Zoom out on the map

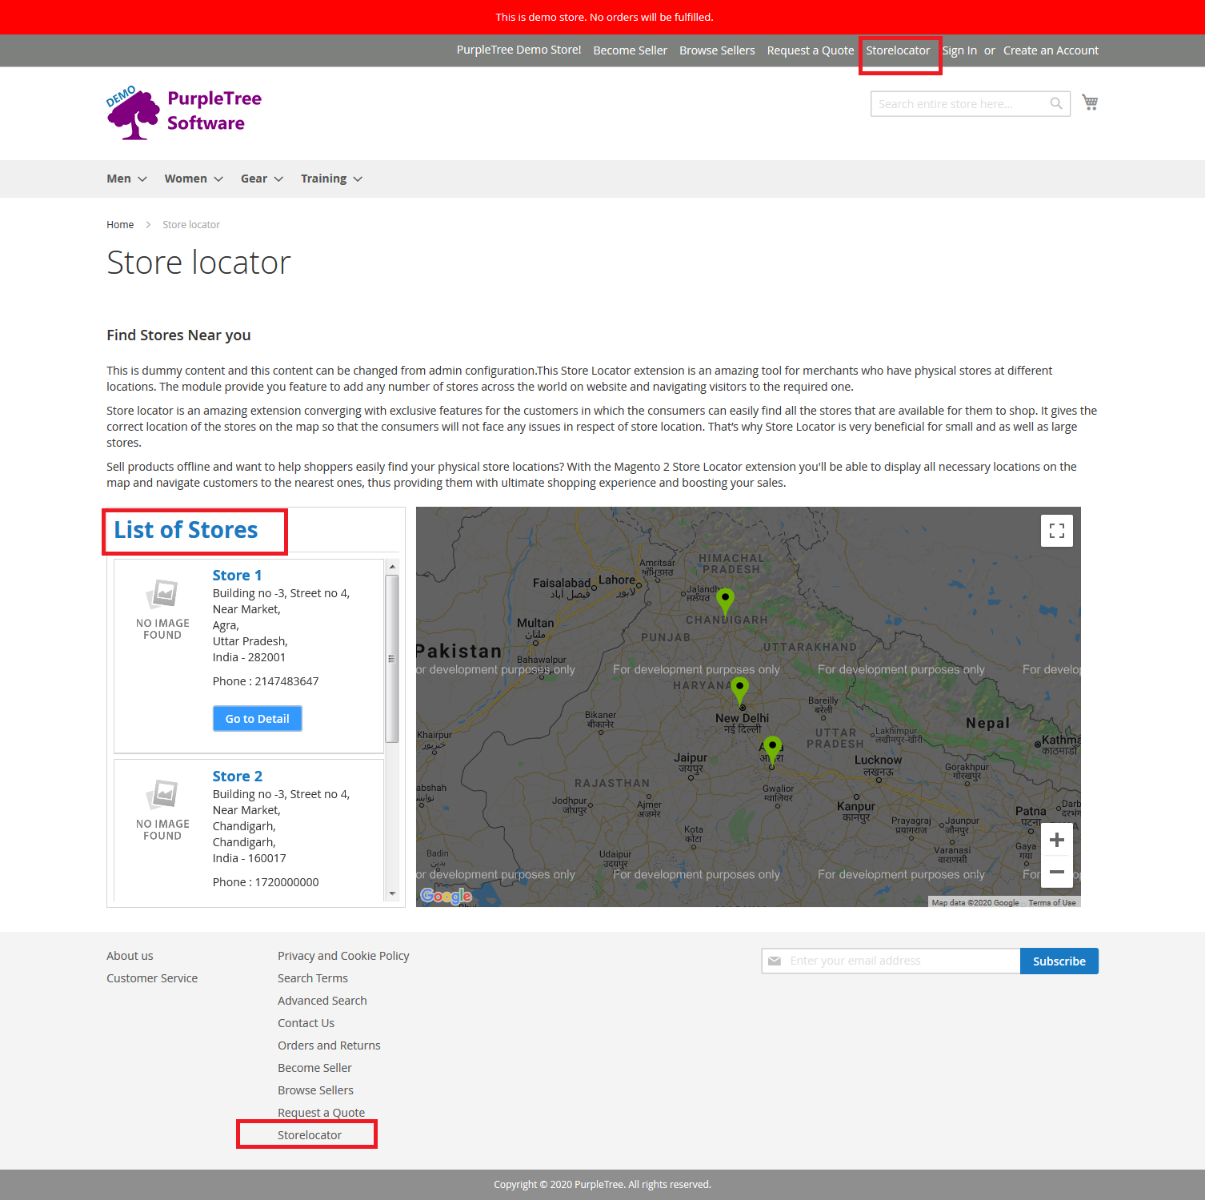coord(1057,872)
